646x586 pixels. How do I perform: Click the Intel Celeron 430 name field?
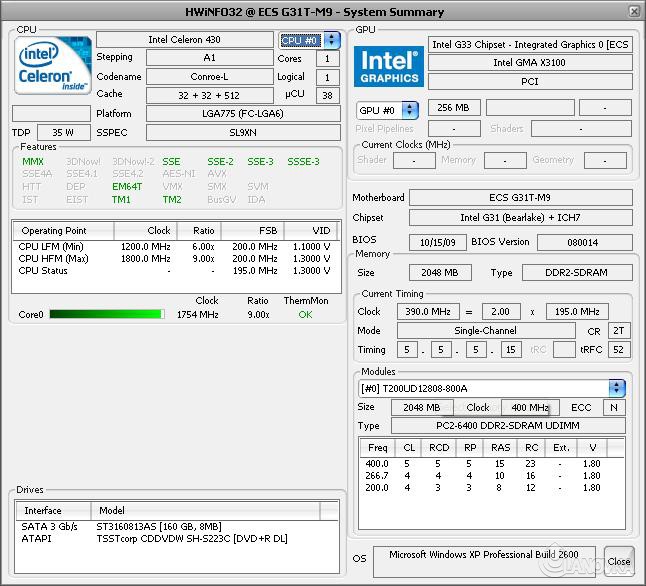pyautogui.click(x=184, y=40)
